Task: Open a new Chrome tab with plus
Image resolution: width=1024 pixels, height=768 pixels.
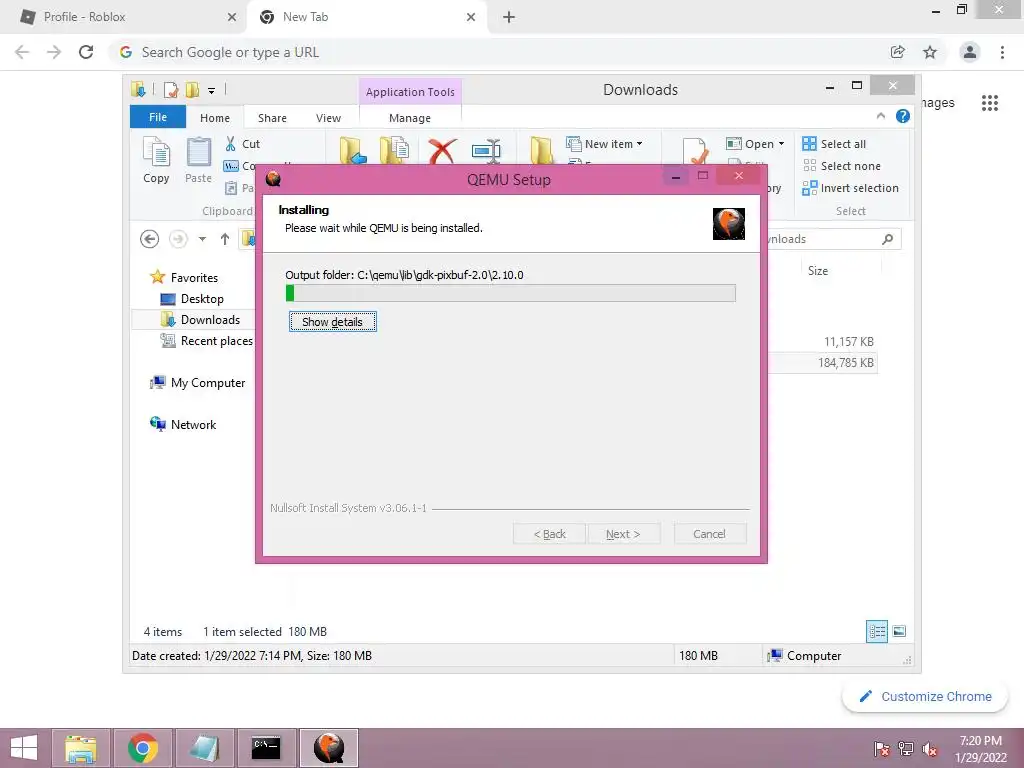Action: [509, 17]
